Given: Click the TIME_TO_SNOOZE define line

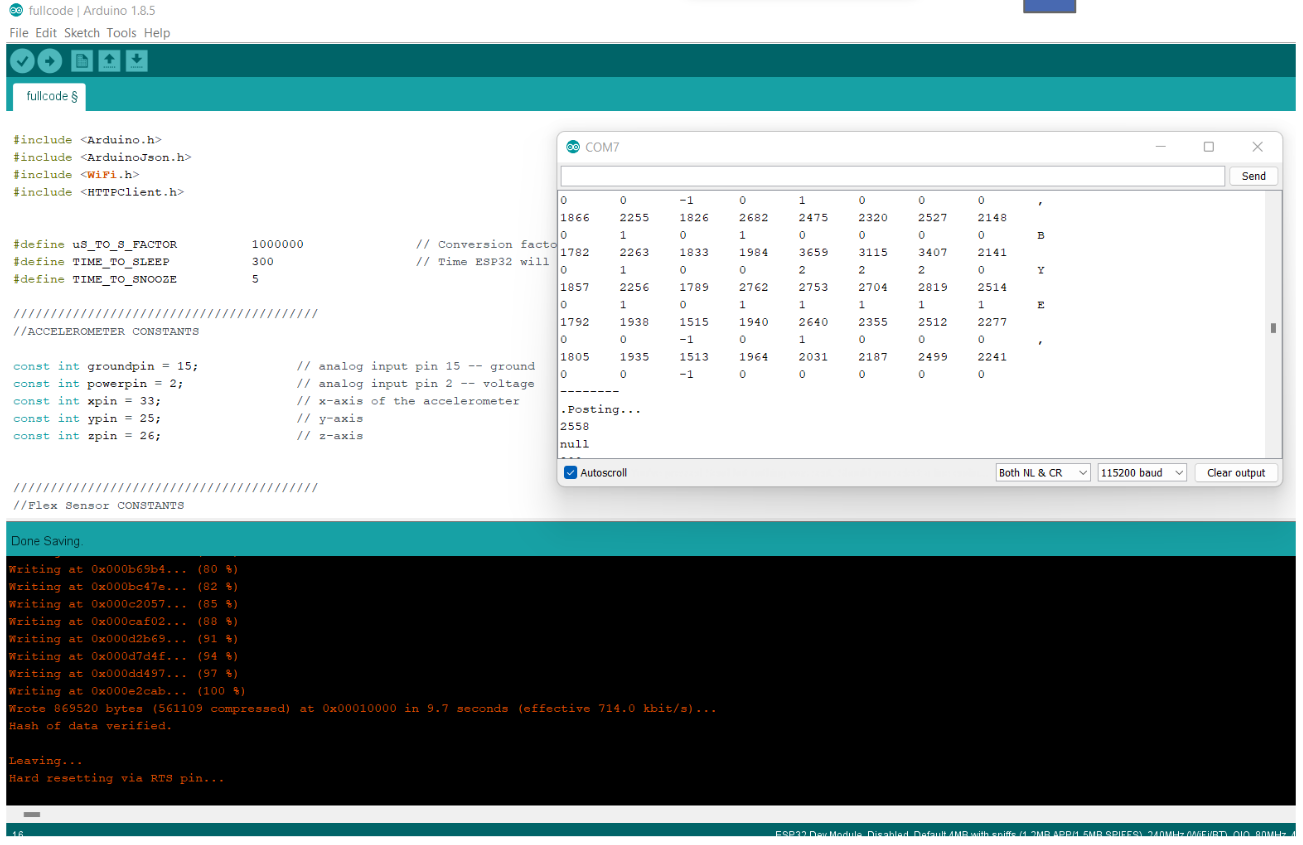Looking at the screenshot, I should click(136, 279).
